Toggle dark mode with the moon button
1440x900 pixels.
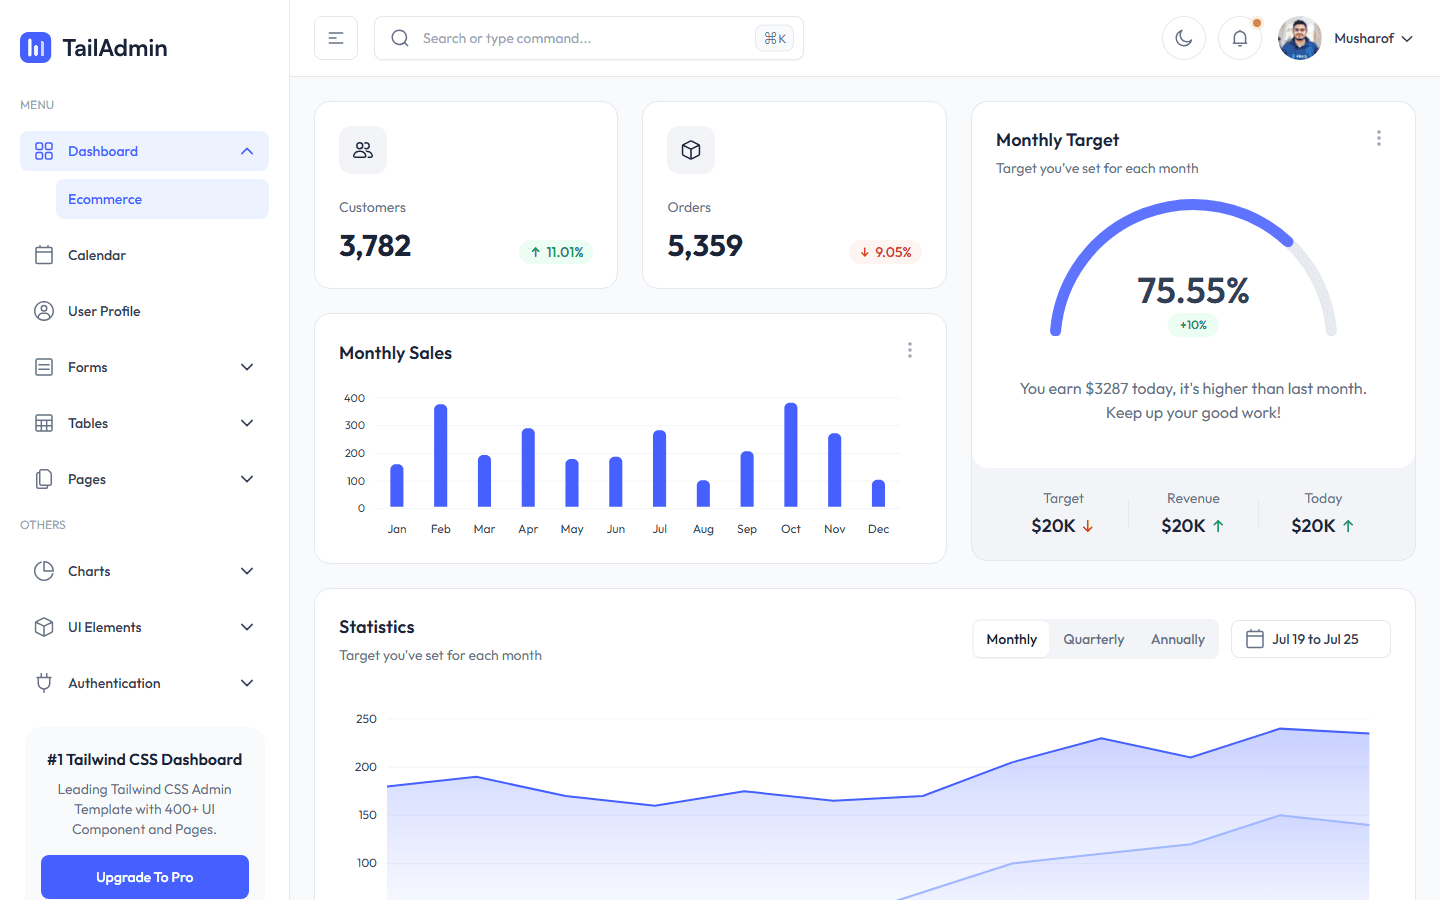(1184, 38)
